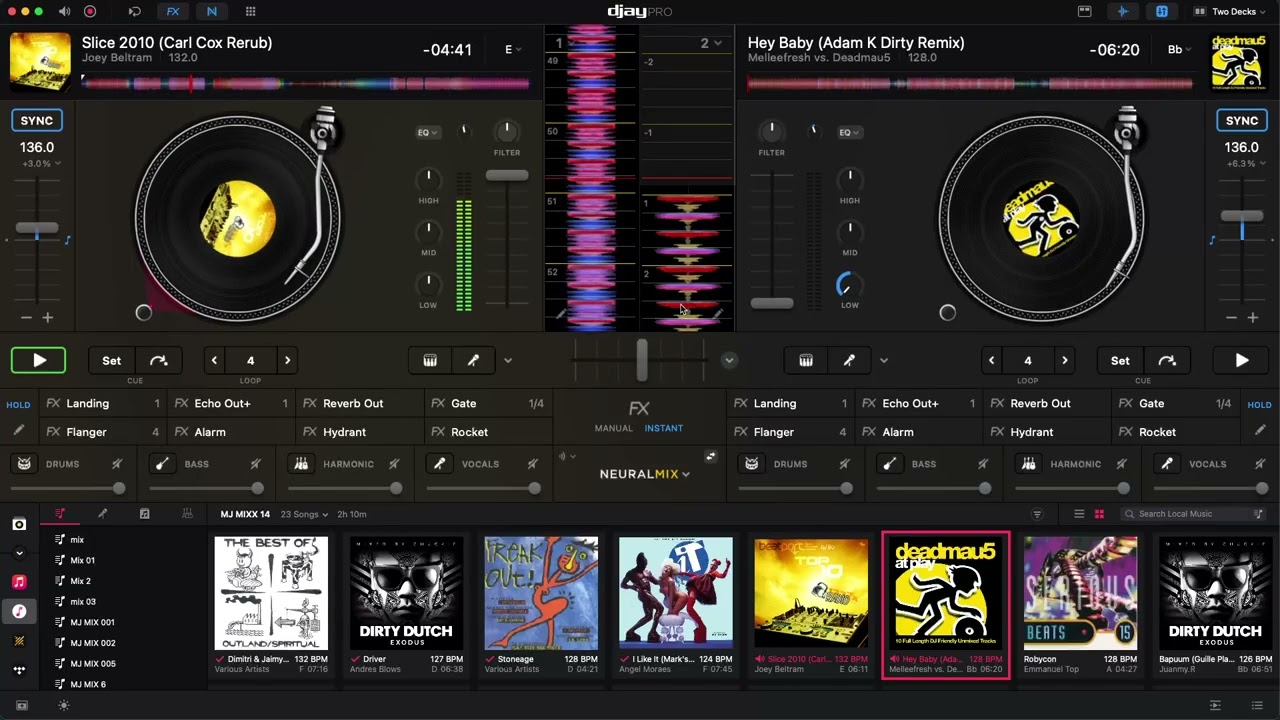Play the right deck track
Screen dimensions: 1280x720
[1241, 361]
